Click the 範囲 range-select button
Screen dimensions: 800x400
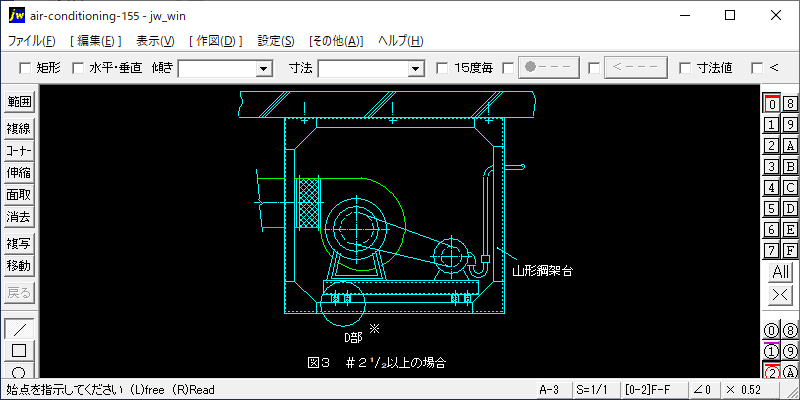click(19, 102)
